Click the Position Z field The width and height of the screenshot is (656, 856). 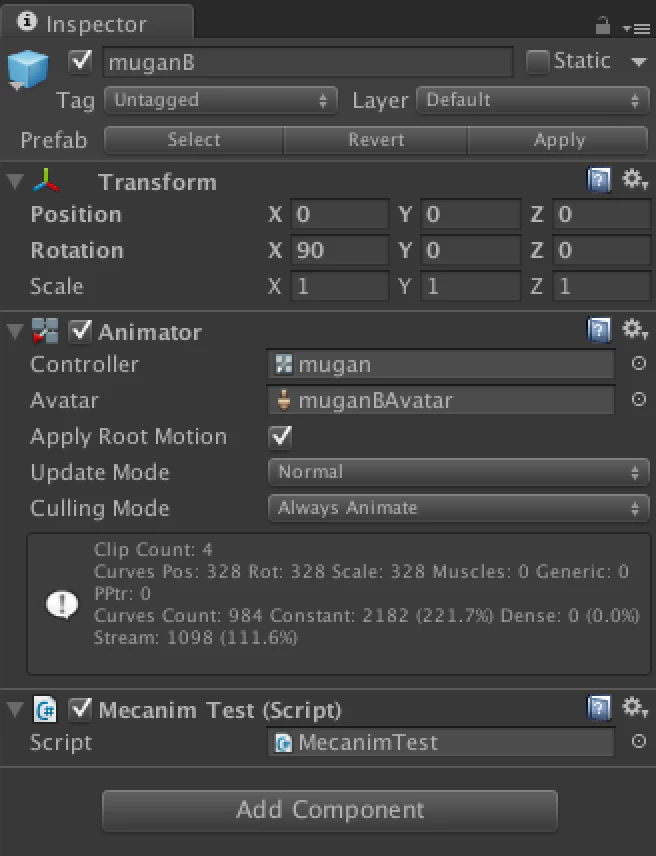click(601, 214)
